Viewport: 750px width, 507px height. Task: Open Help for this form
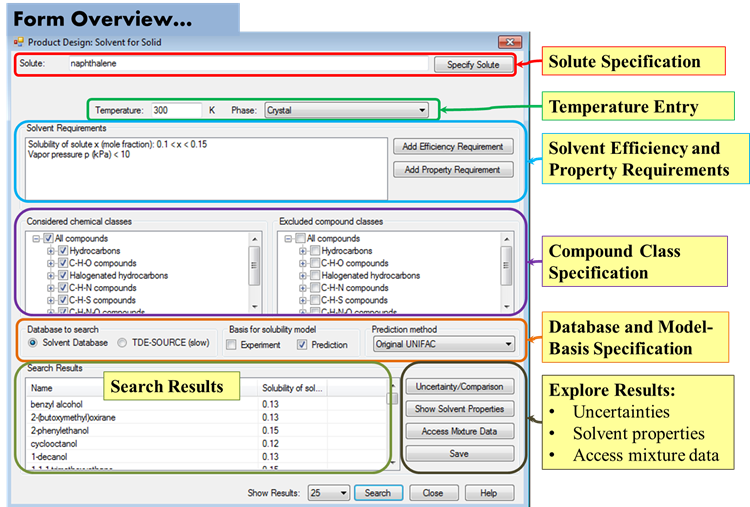point(489,493)
